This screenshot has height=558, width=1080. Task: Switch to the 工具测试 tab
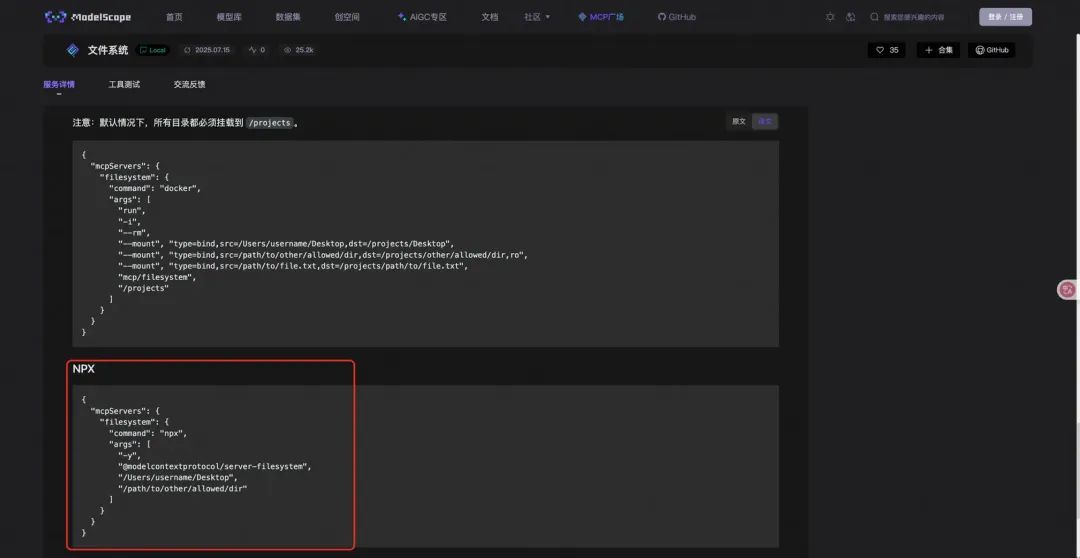pyautogui.click(x=124, y=85)
